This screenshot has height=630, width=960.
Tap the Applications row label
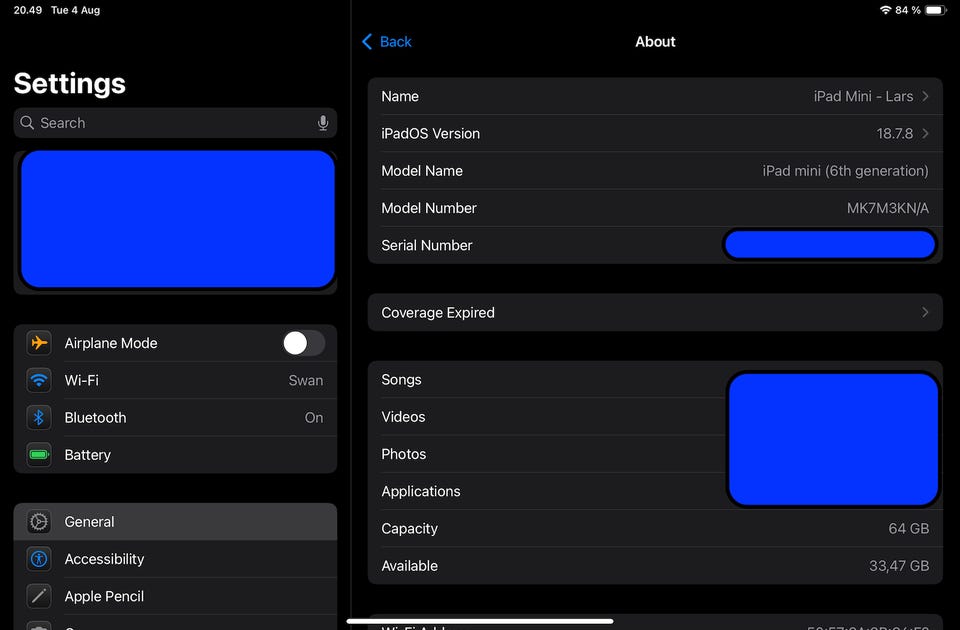pos(421,492)
